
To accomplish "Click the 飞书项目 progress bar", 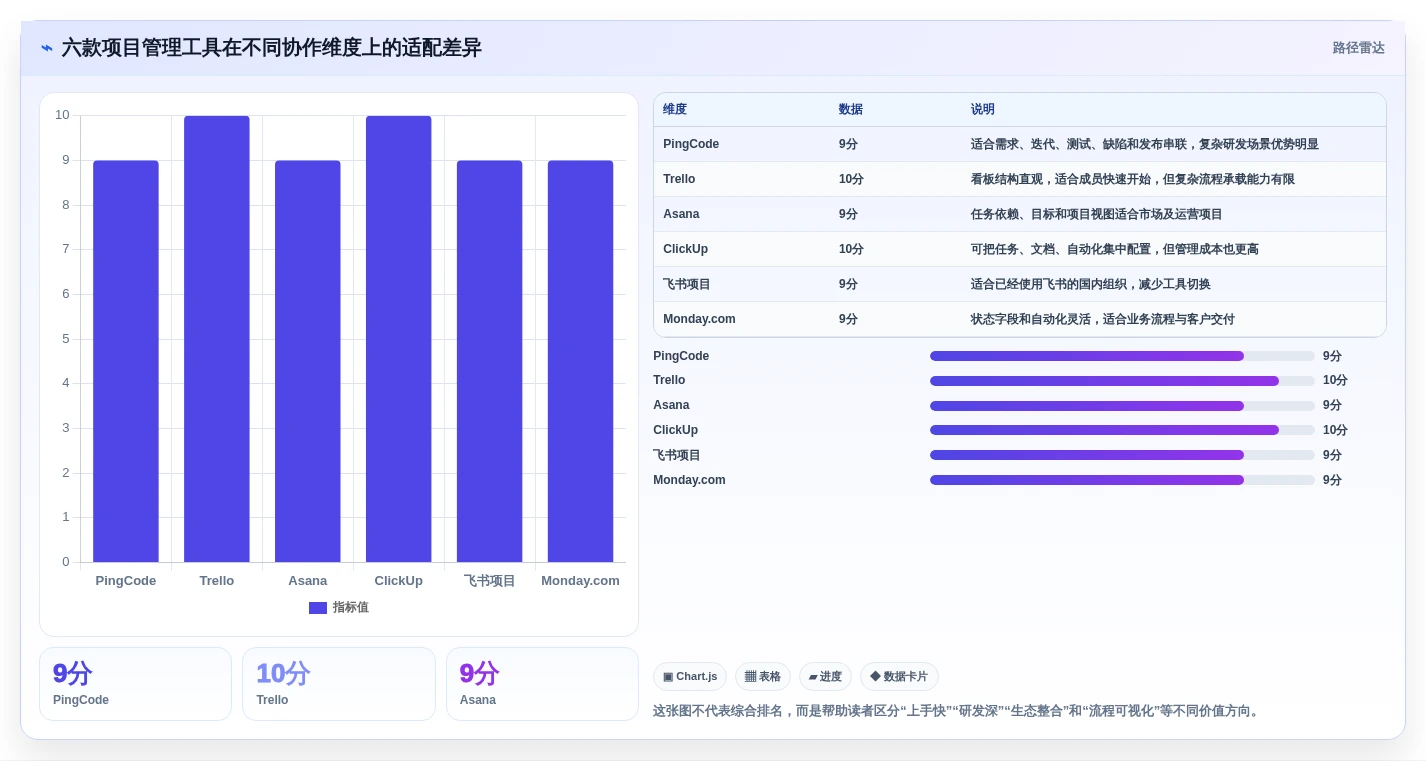I will (x=1122, y=455).
